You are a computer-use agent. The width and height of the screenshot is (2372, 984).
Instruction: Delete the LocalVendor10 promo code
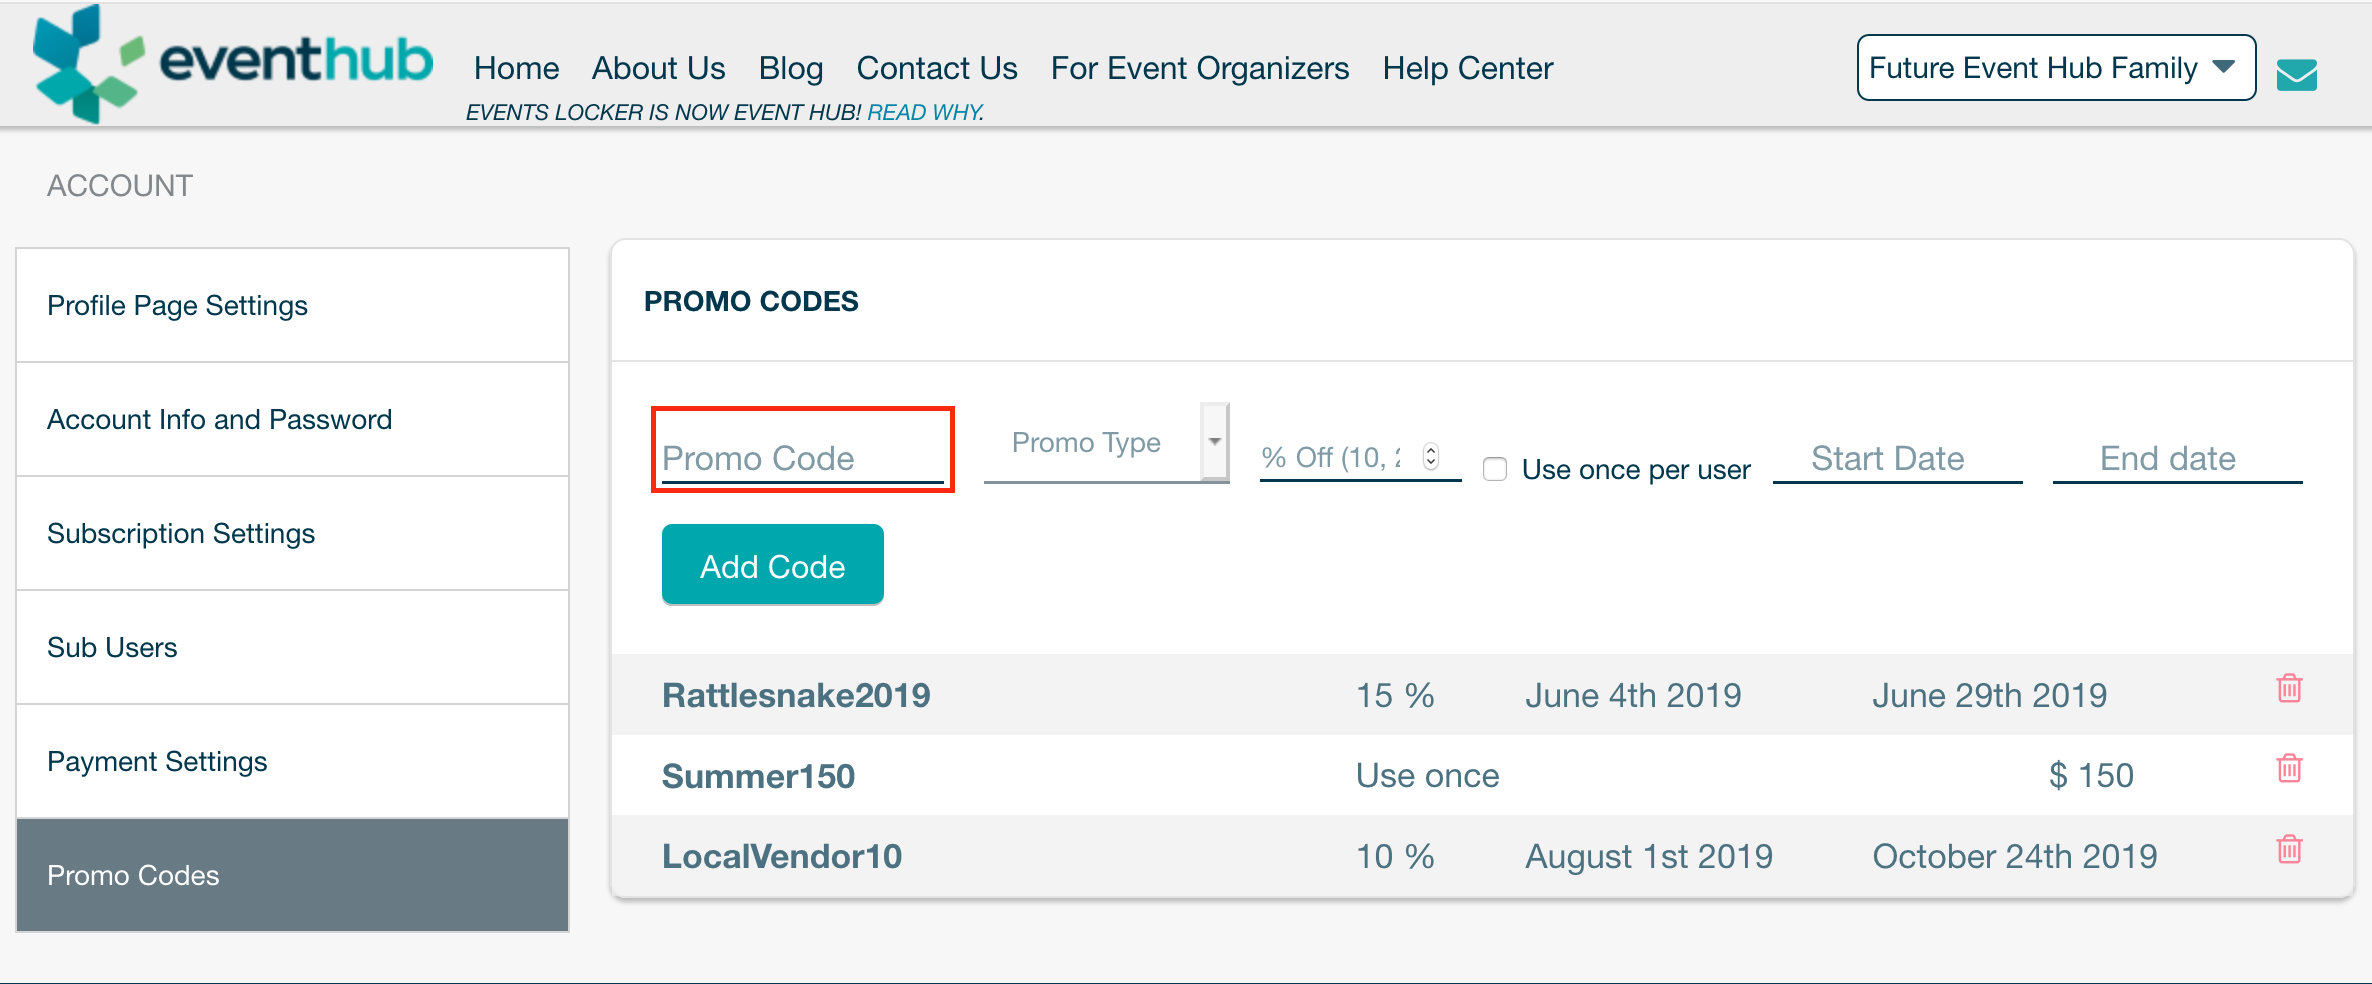pyautogui.click(x=2289, y=851)
